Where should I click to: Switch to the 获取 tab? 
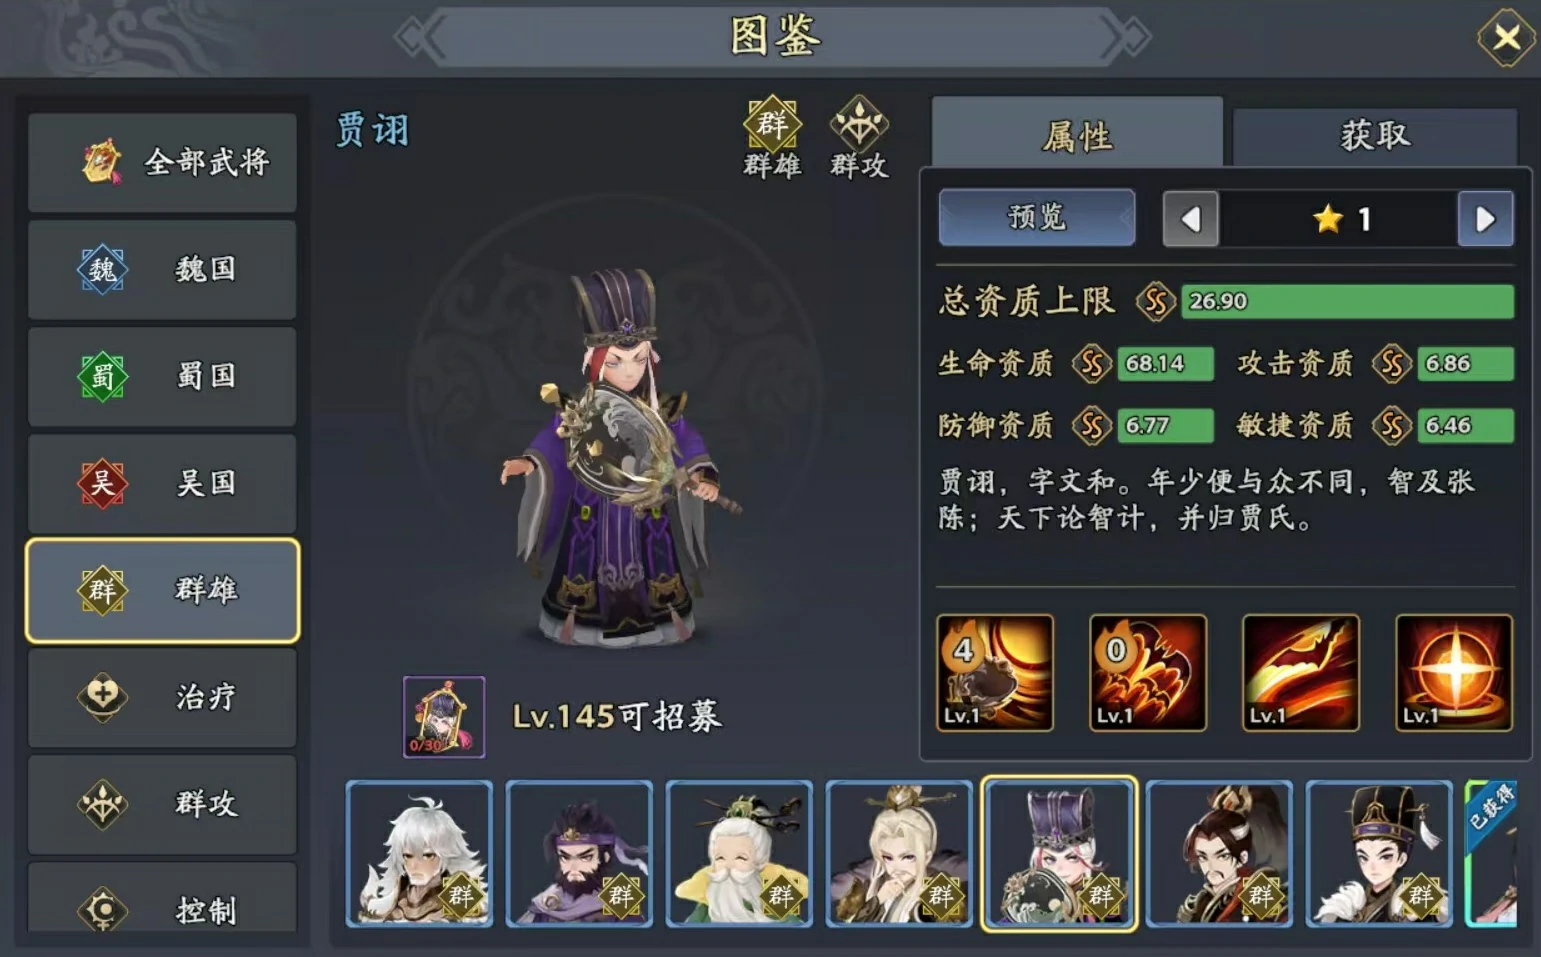click(x=1375, y=135)
